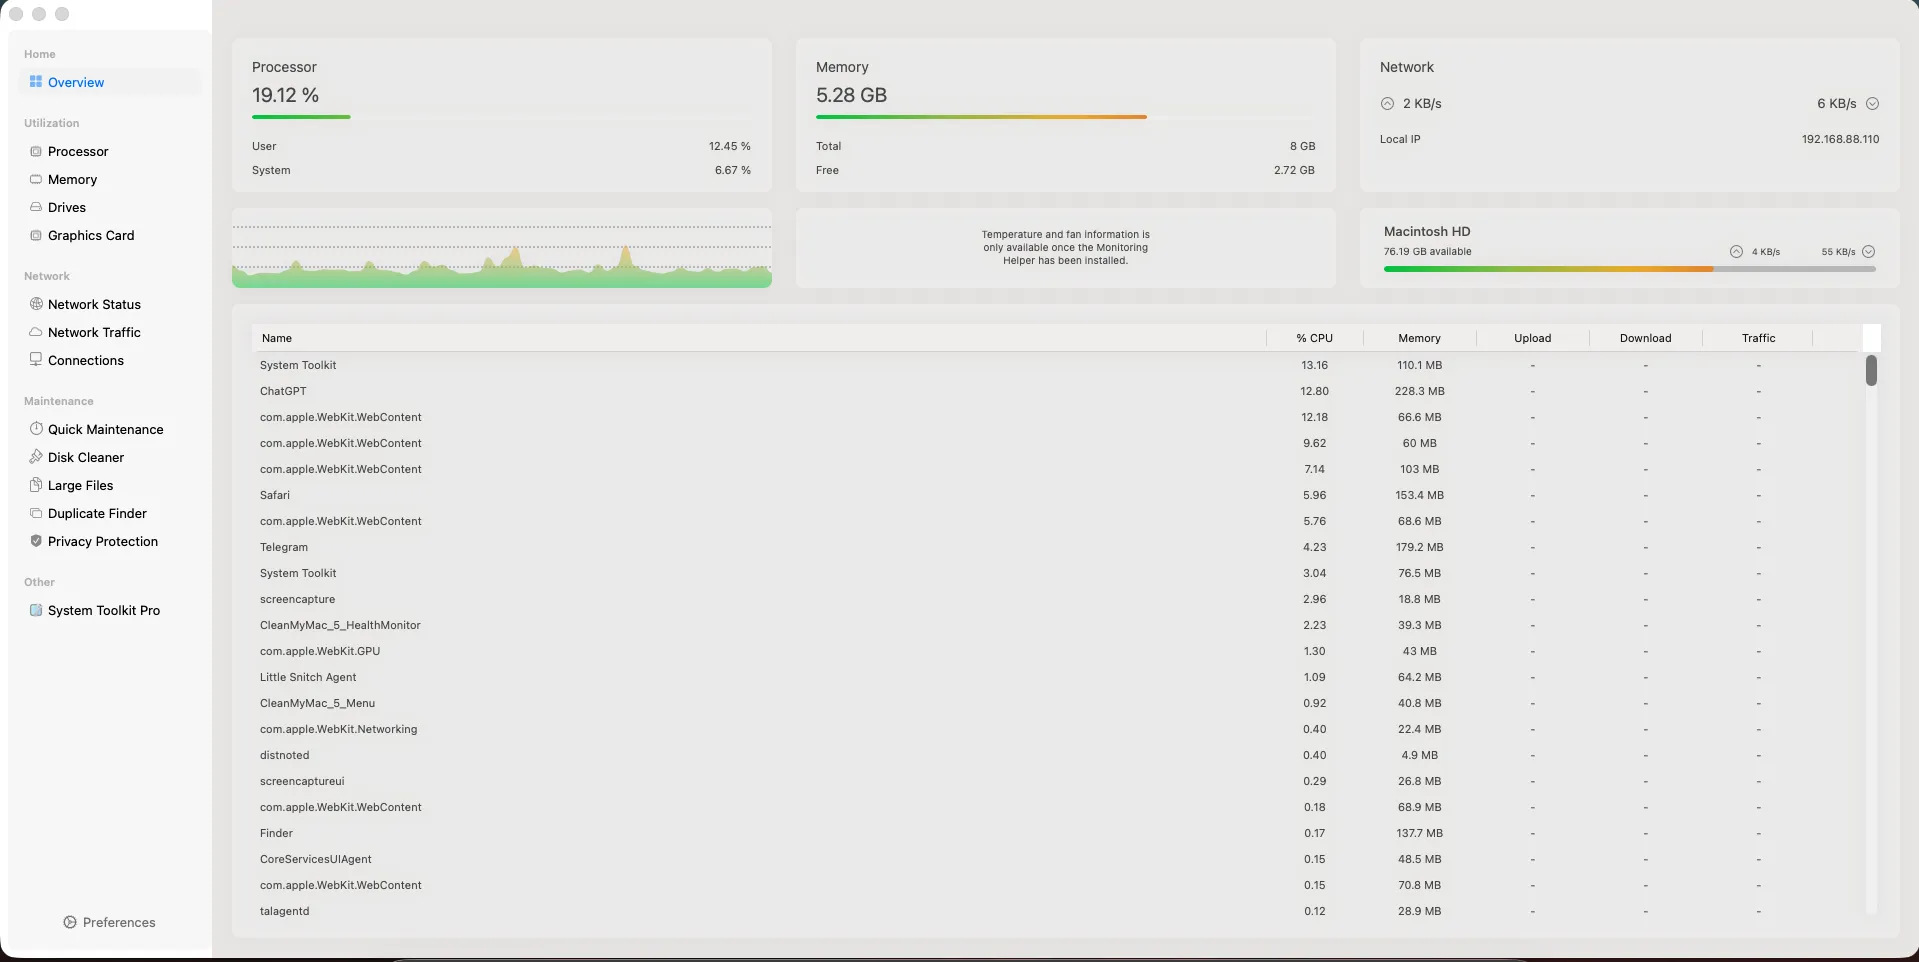Open System Toolkit Pro upgrade item
The width and height of the screenshot is (1919, 962).
pos(103,611)
